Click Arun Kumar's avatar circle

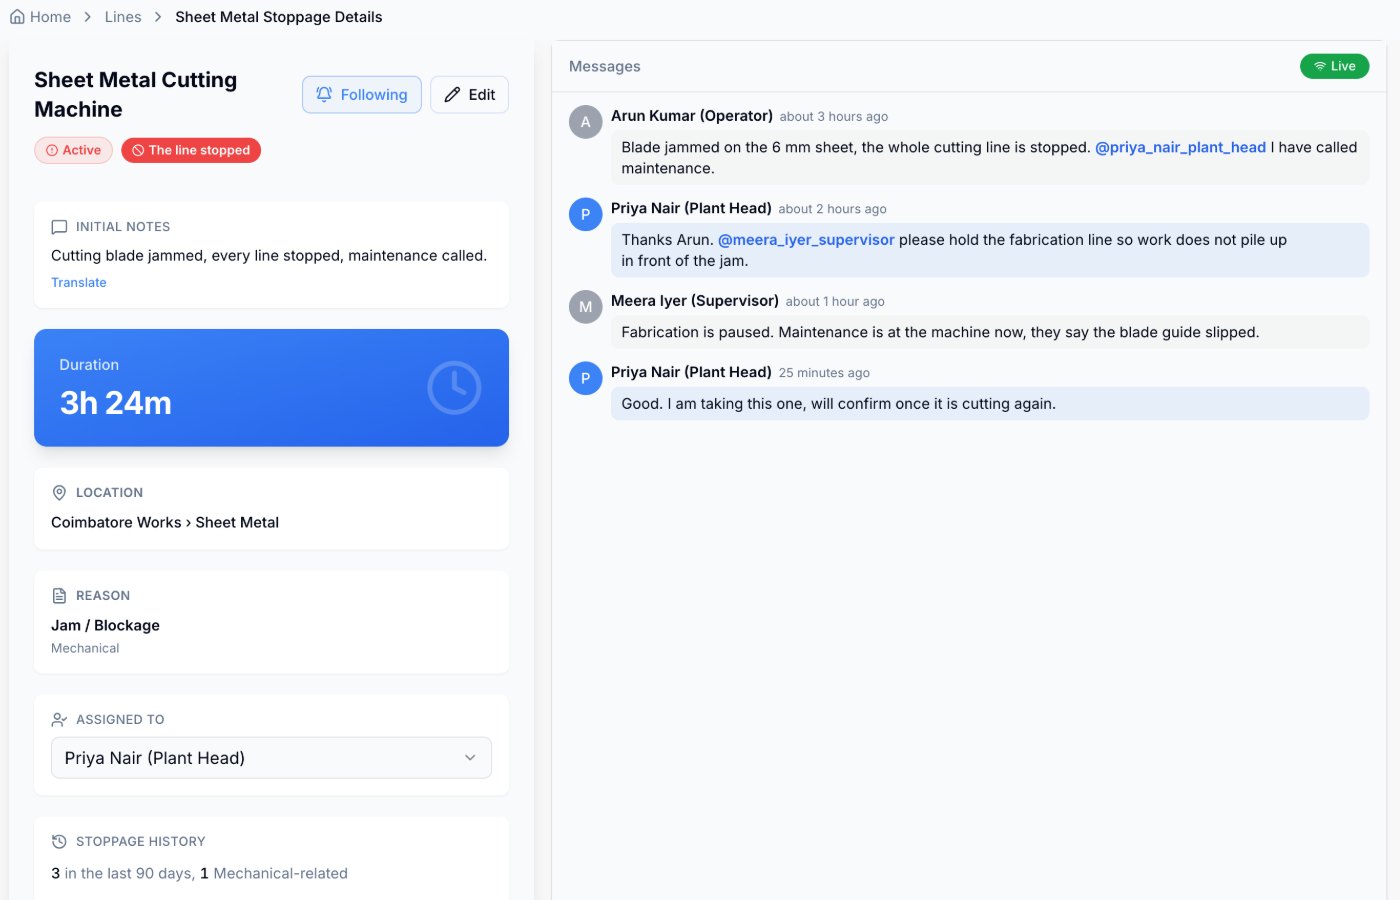[x=586, y=122]
